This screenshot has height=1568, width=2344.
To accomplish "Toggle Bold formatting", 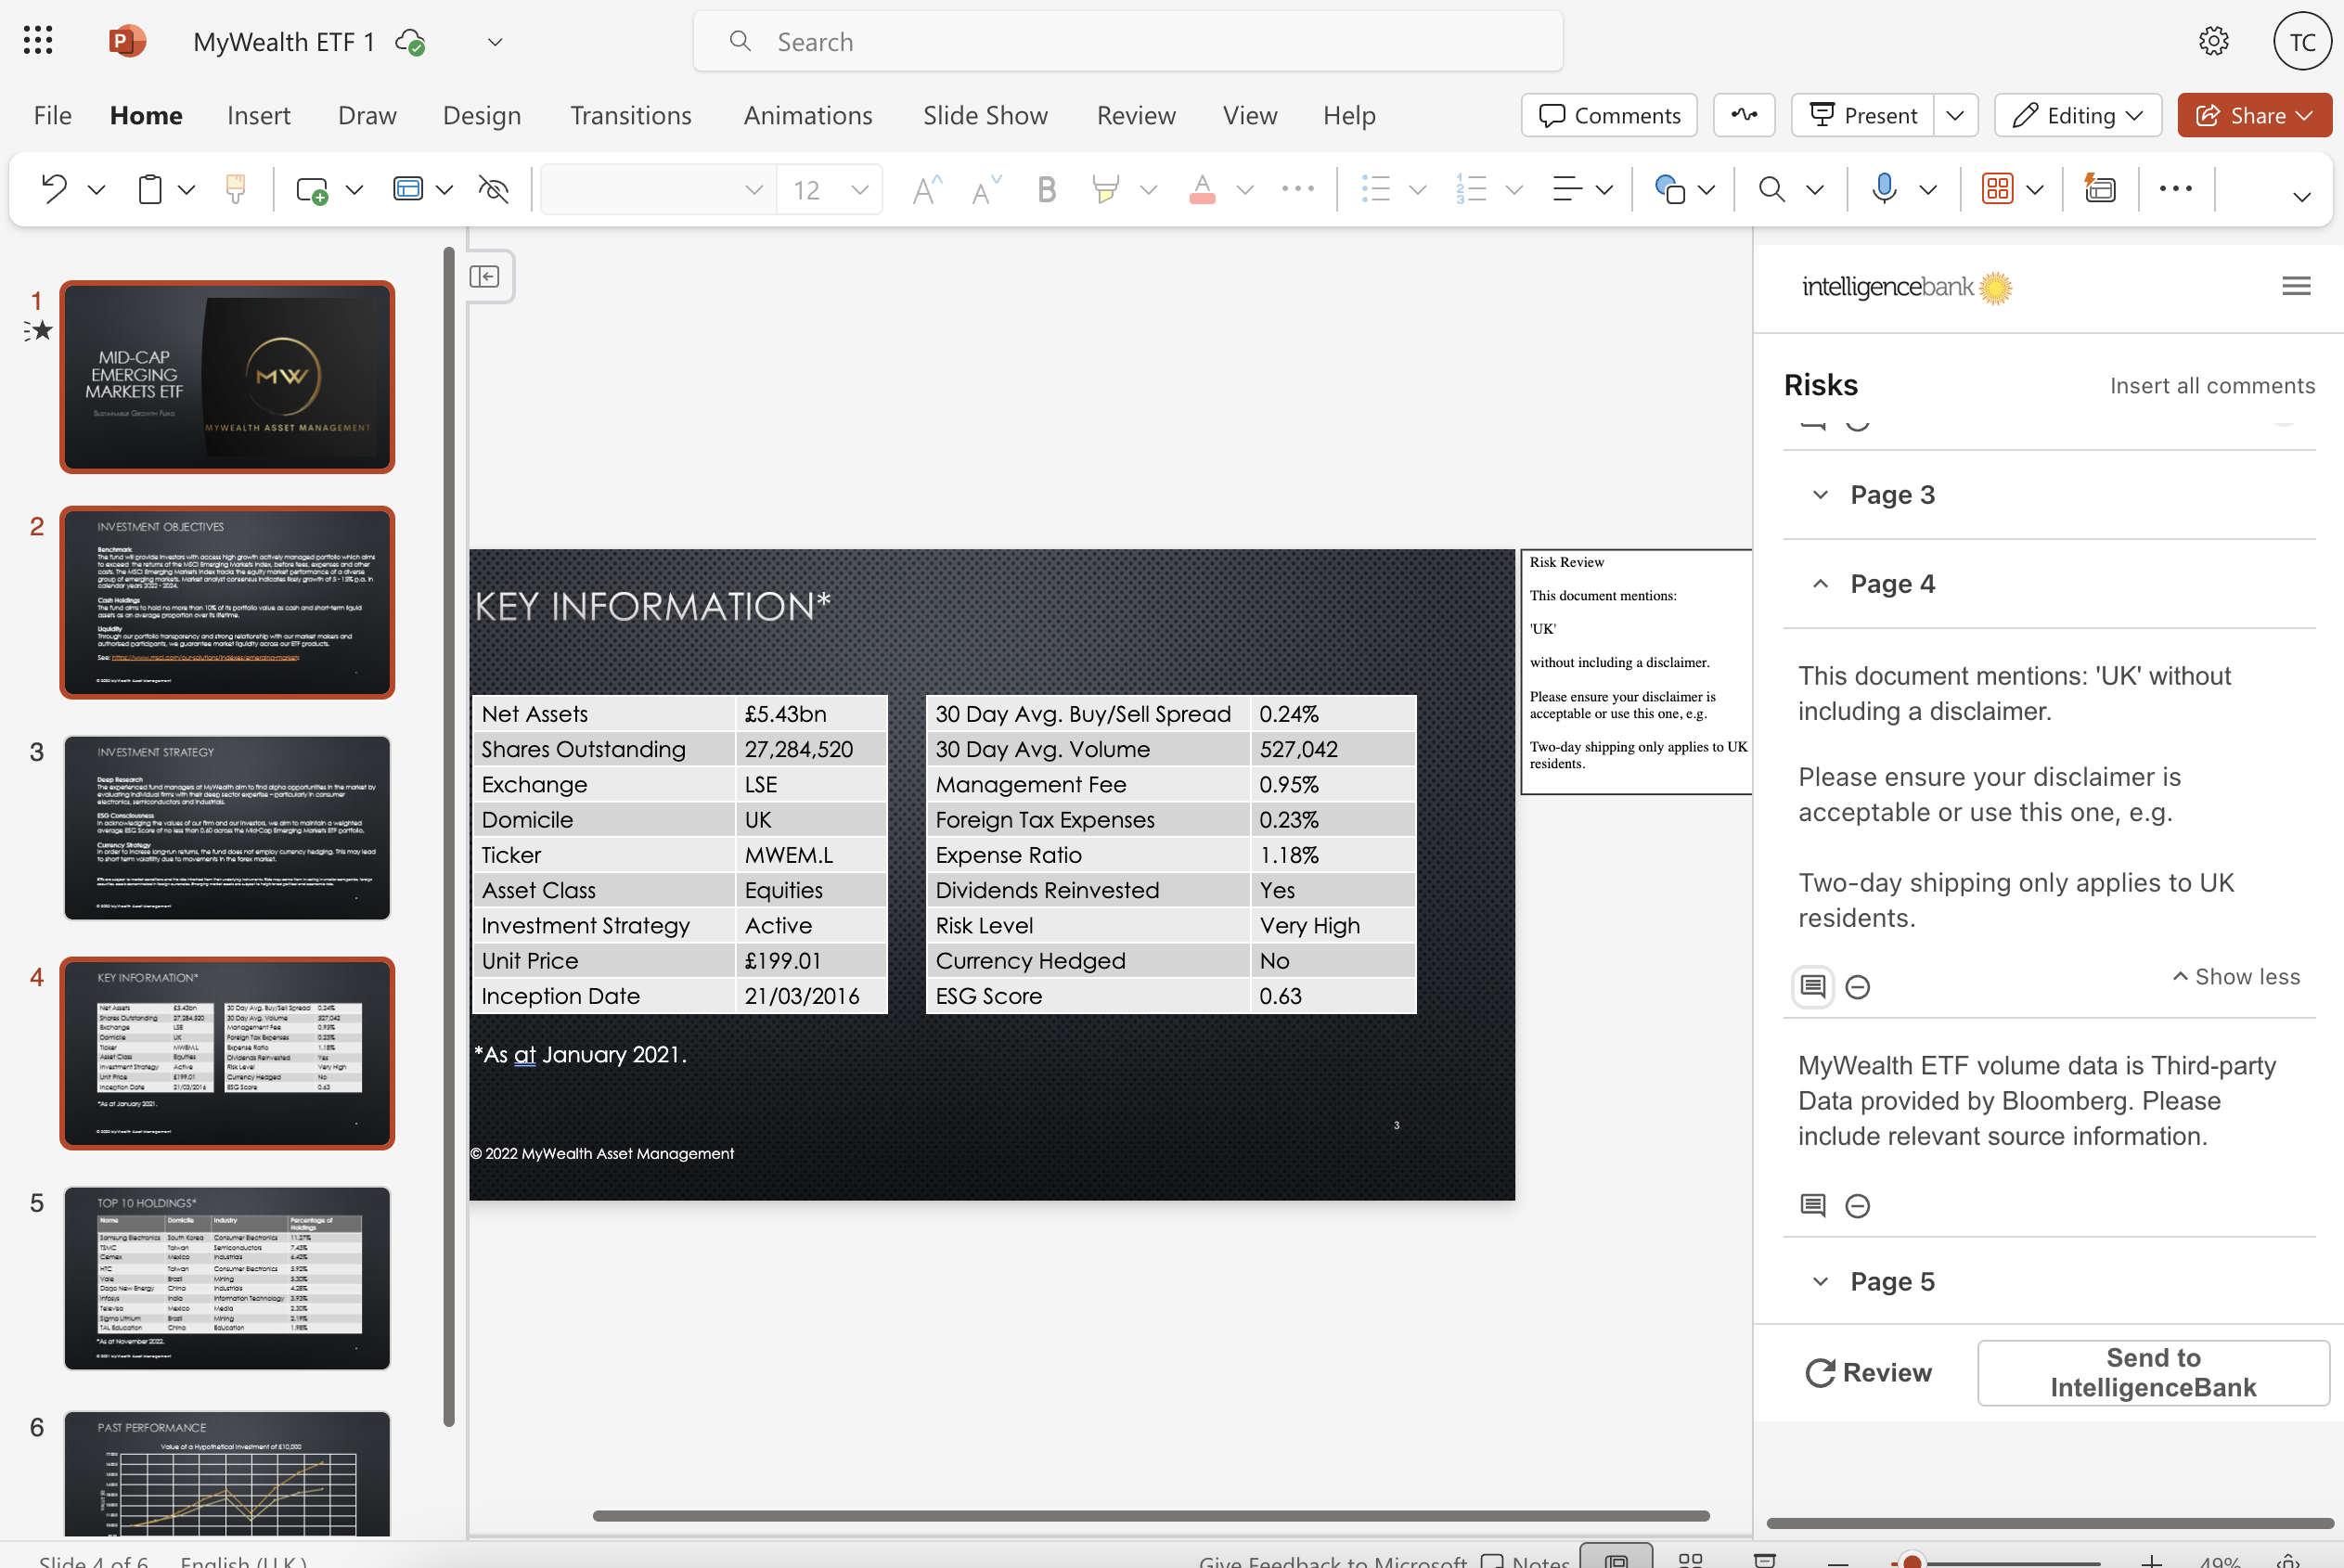I will click(x=1046, y=188).
